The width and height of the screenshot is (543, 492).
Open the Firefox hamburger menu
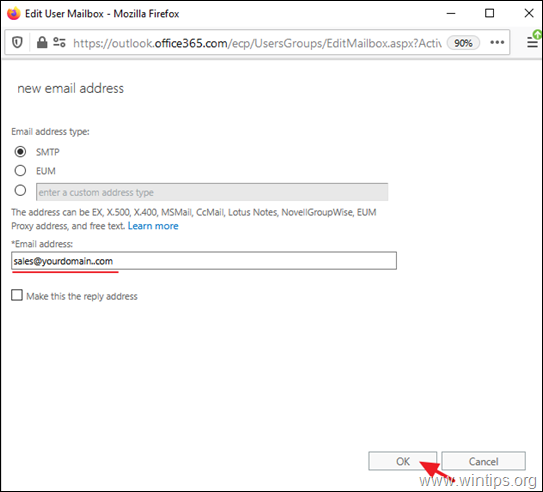[x=532, y=43]
